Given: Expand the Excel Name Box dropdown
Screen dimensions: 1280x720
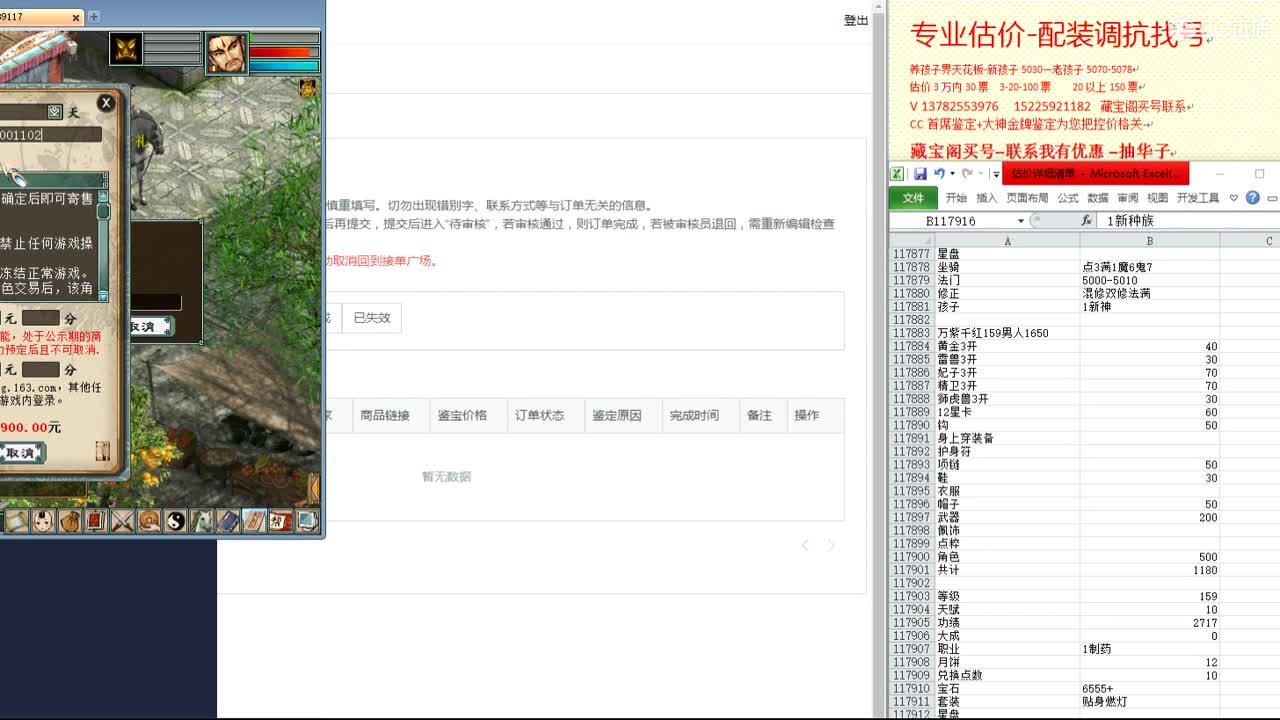Looking at the screenshot, I should click(1021, 221).
